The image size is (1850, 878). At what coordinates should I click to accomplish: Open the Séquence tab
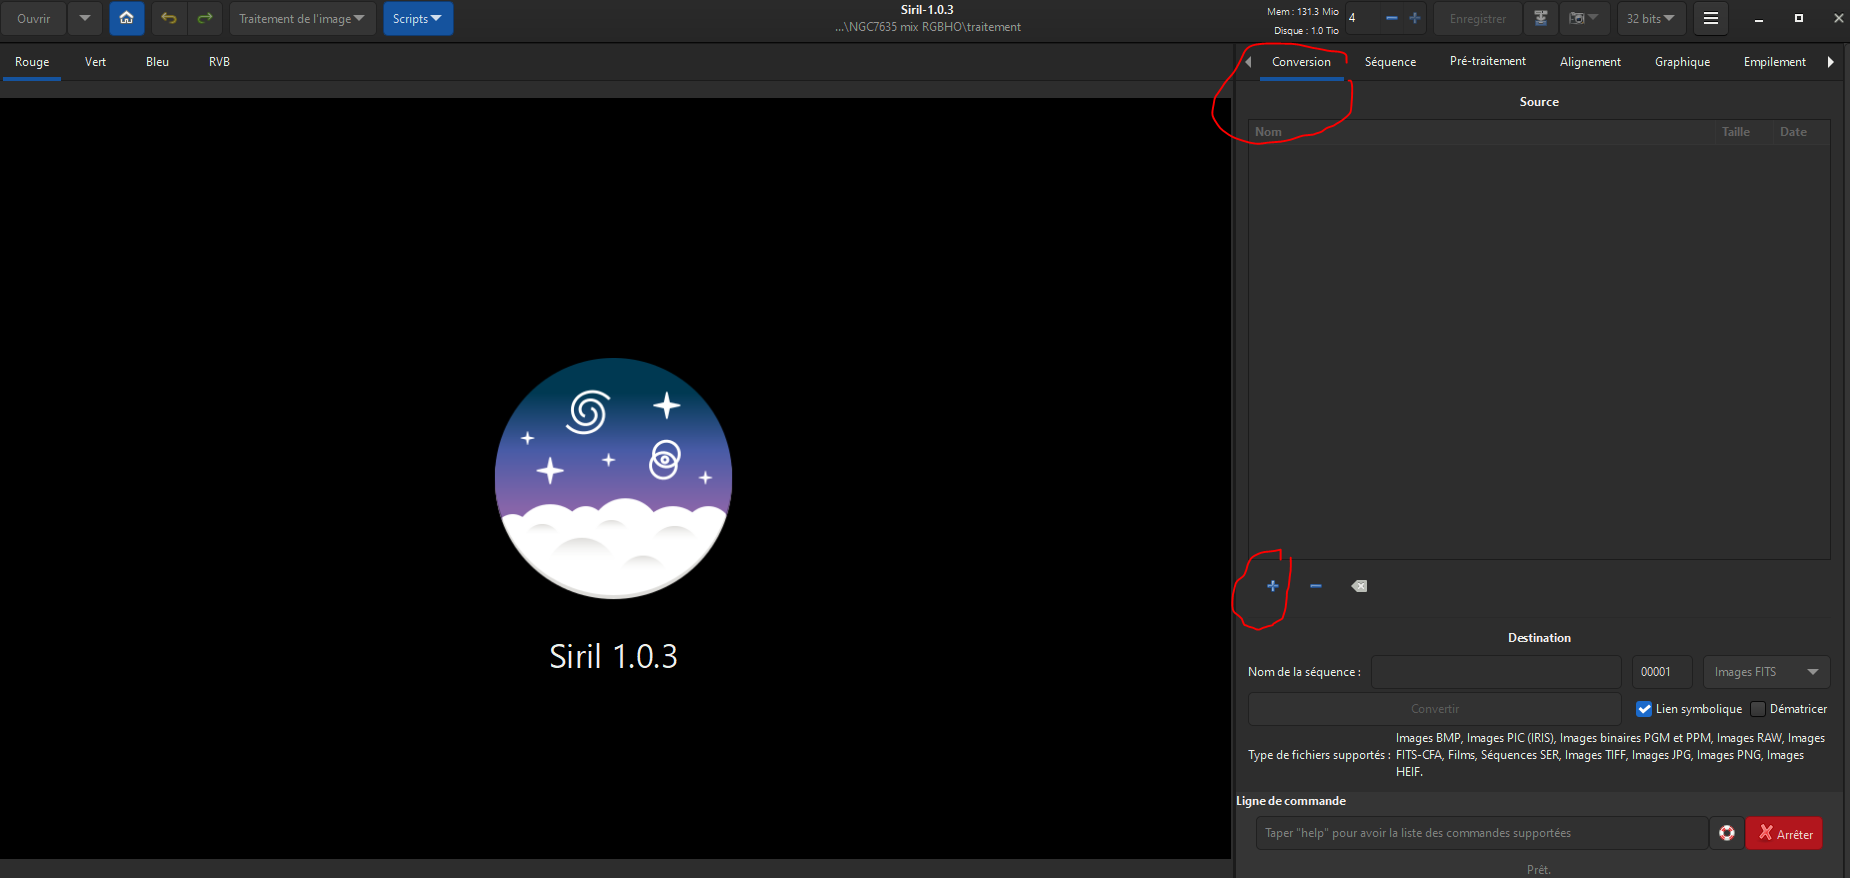1390,62
